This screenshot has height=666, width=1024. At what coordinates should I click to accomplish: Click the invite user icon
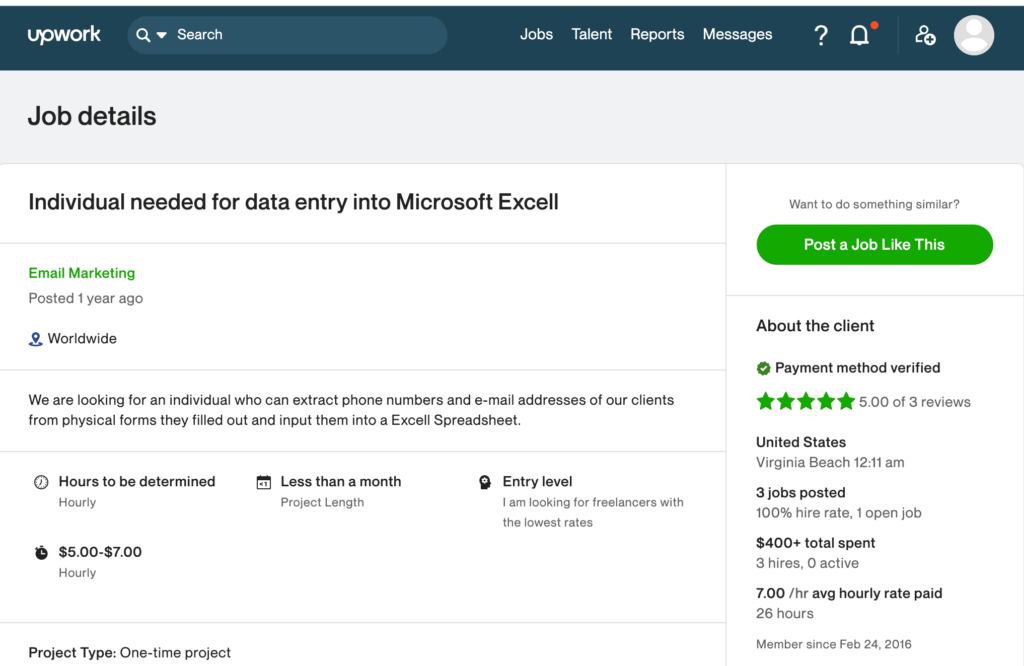(925, 35)
